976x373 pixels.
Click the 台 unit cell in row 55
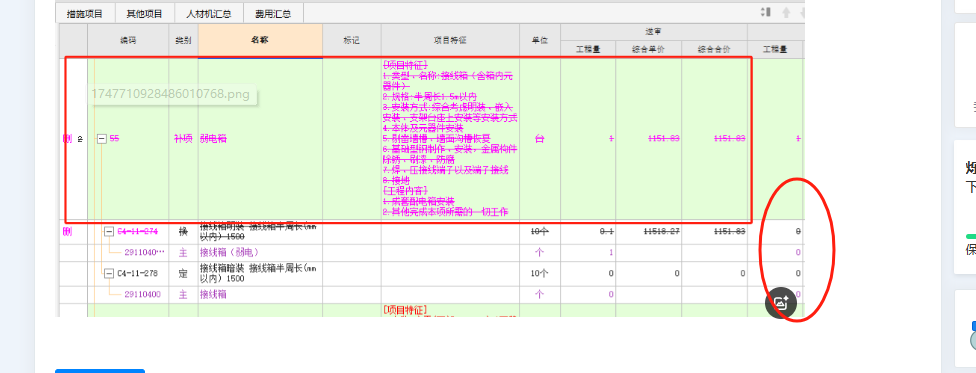tap(540, 139)
